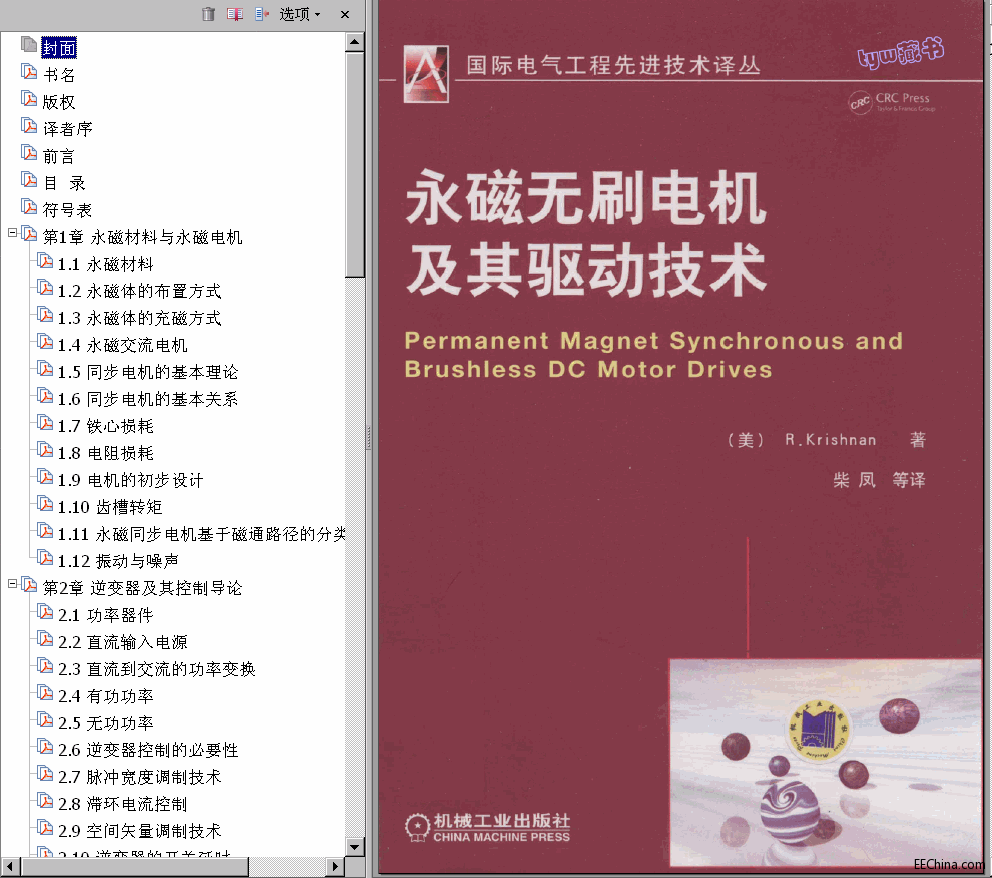Click the page icon beside 1.5 同步电机的基本理论

pos(44,369)
